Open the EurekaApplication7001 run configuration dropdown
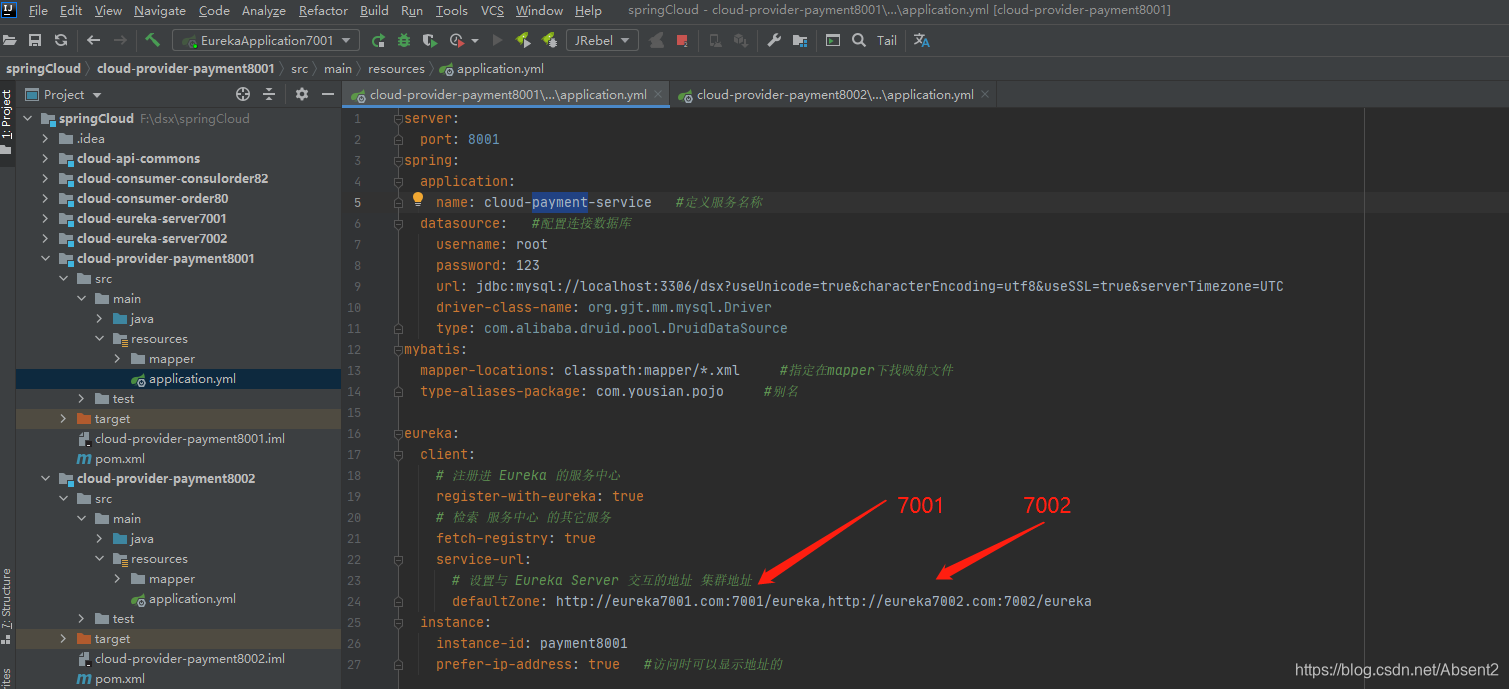Viewport: 1509px width, 689px height. [266, 40]
